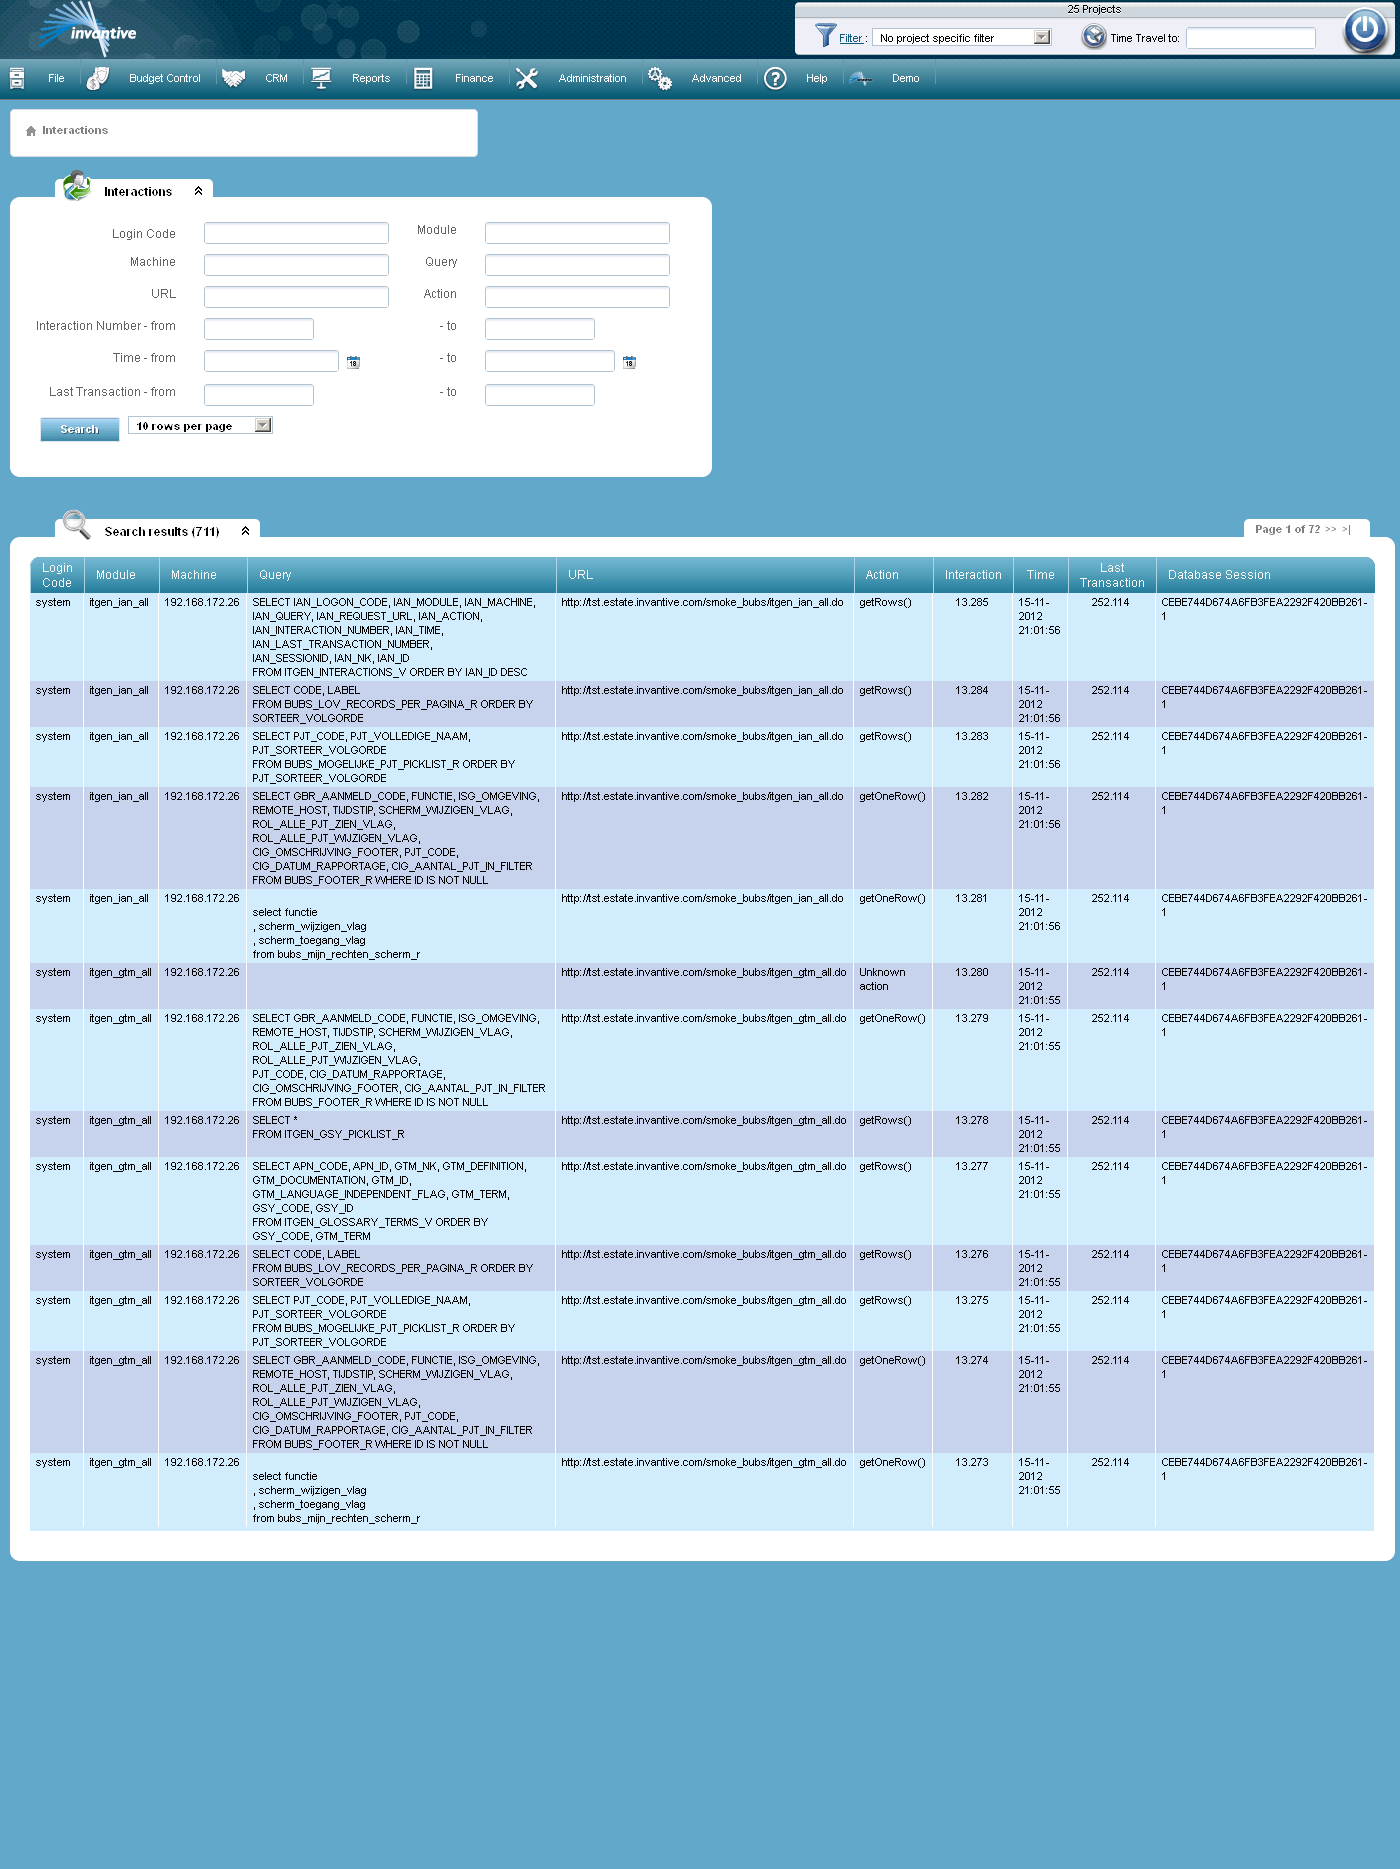Viewport: 1400px width, 1869px height.
Task: Click the Login Code input field
Action: [296, 234]
